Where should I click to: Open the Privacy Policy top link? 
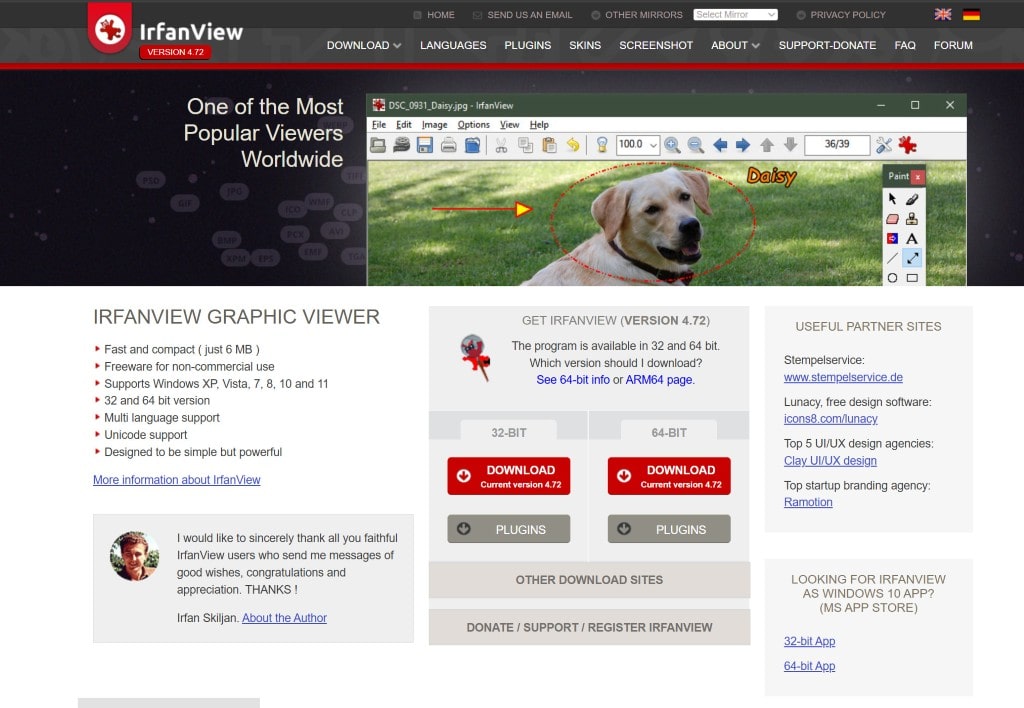point(847,15)
